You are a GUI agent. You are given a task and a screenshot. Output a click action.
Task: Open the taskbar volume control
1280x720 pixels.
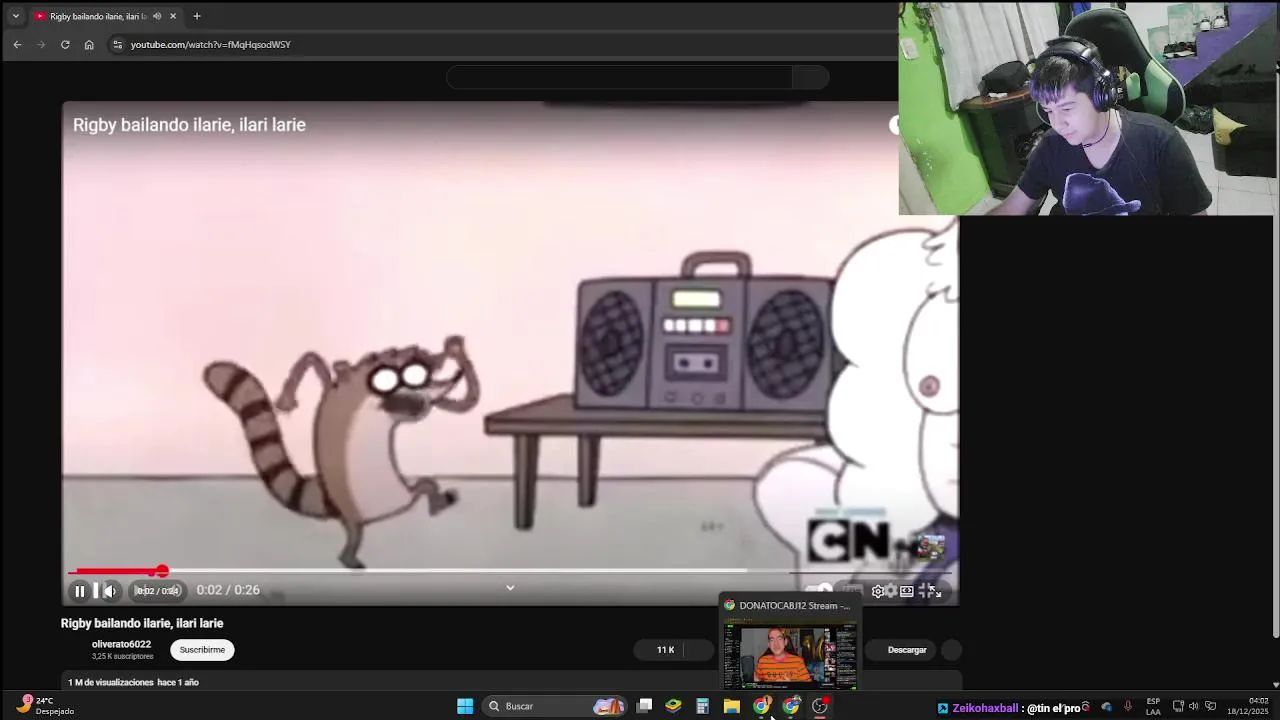coord(1193,706)
